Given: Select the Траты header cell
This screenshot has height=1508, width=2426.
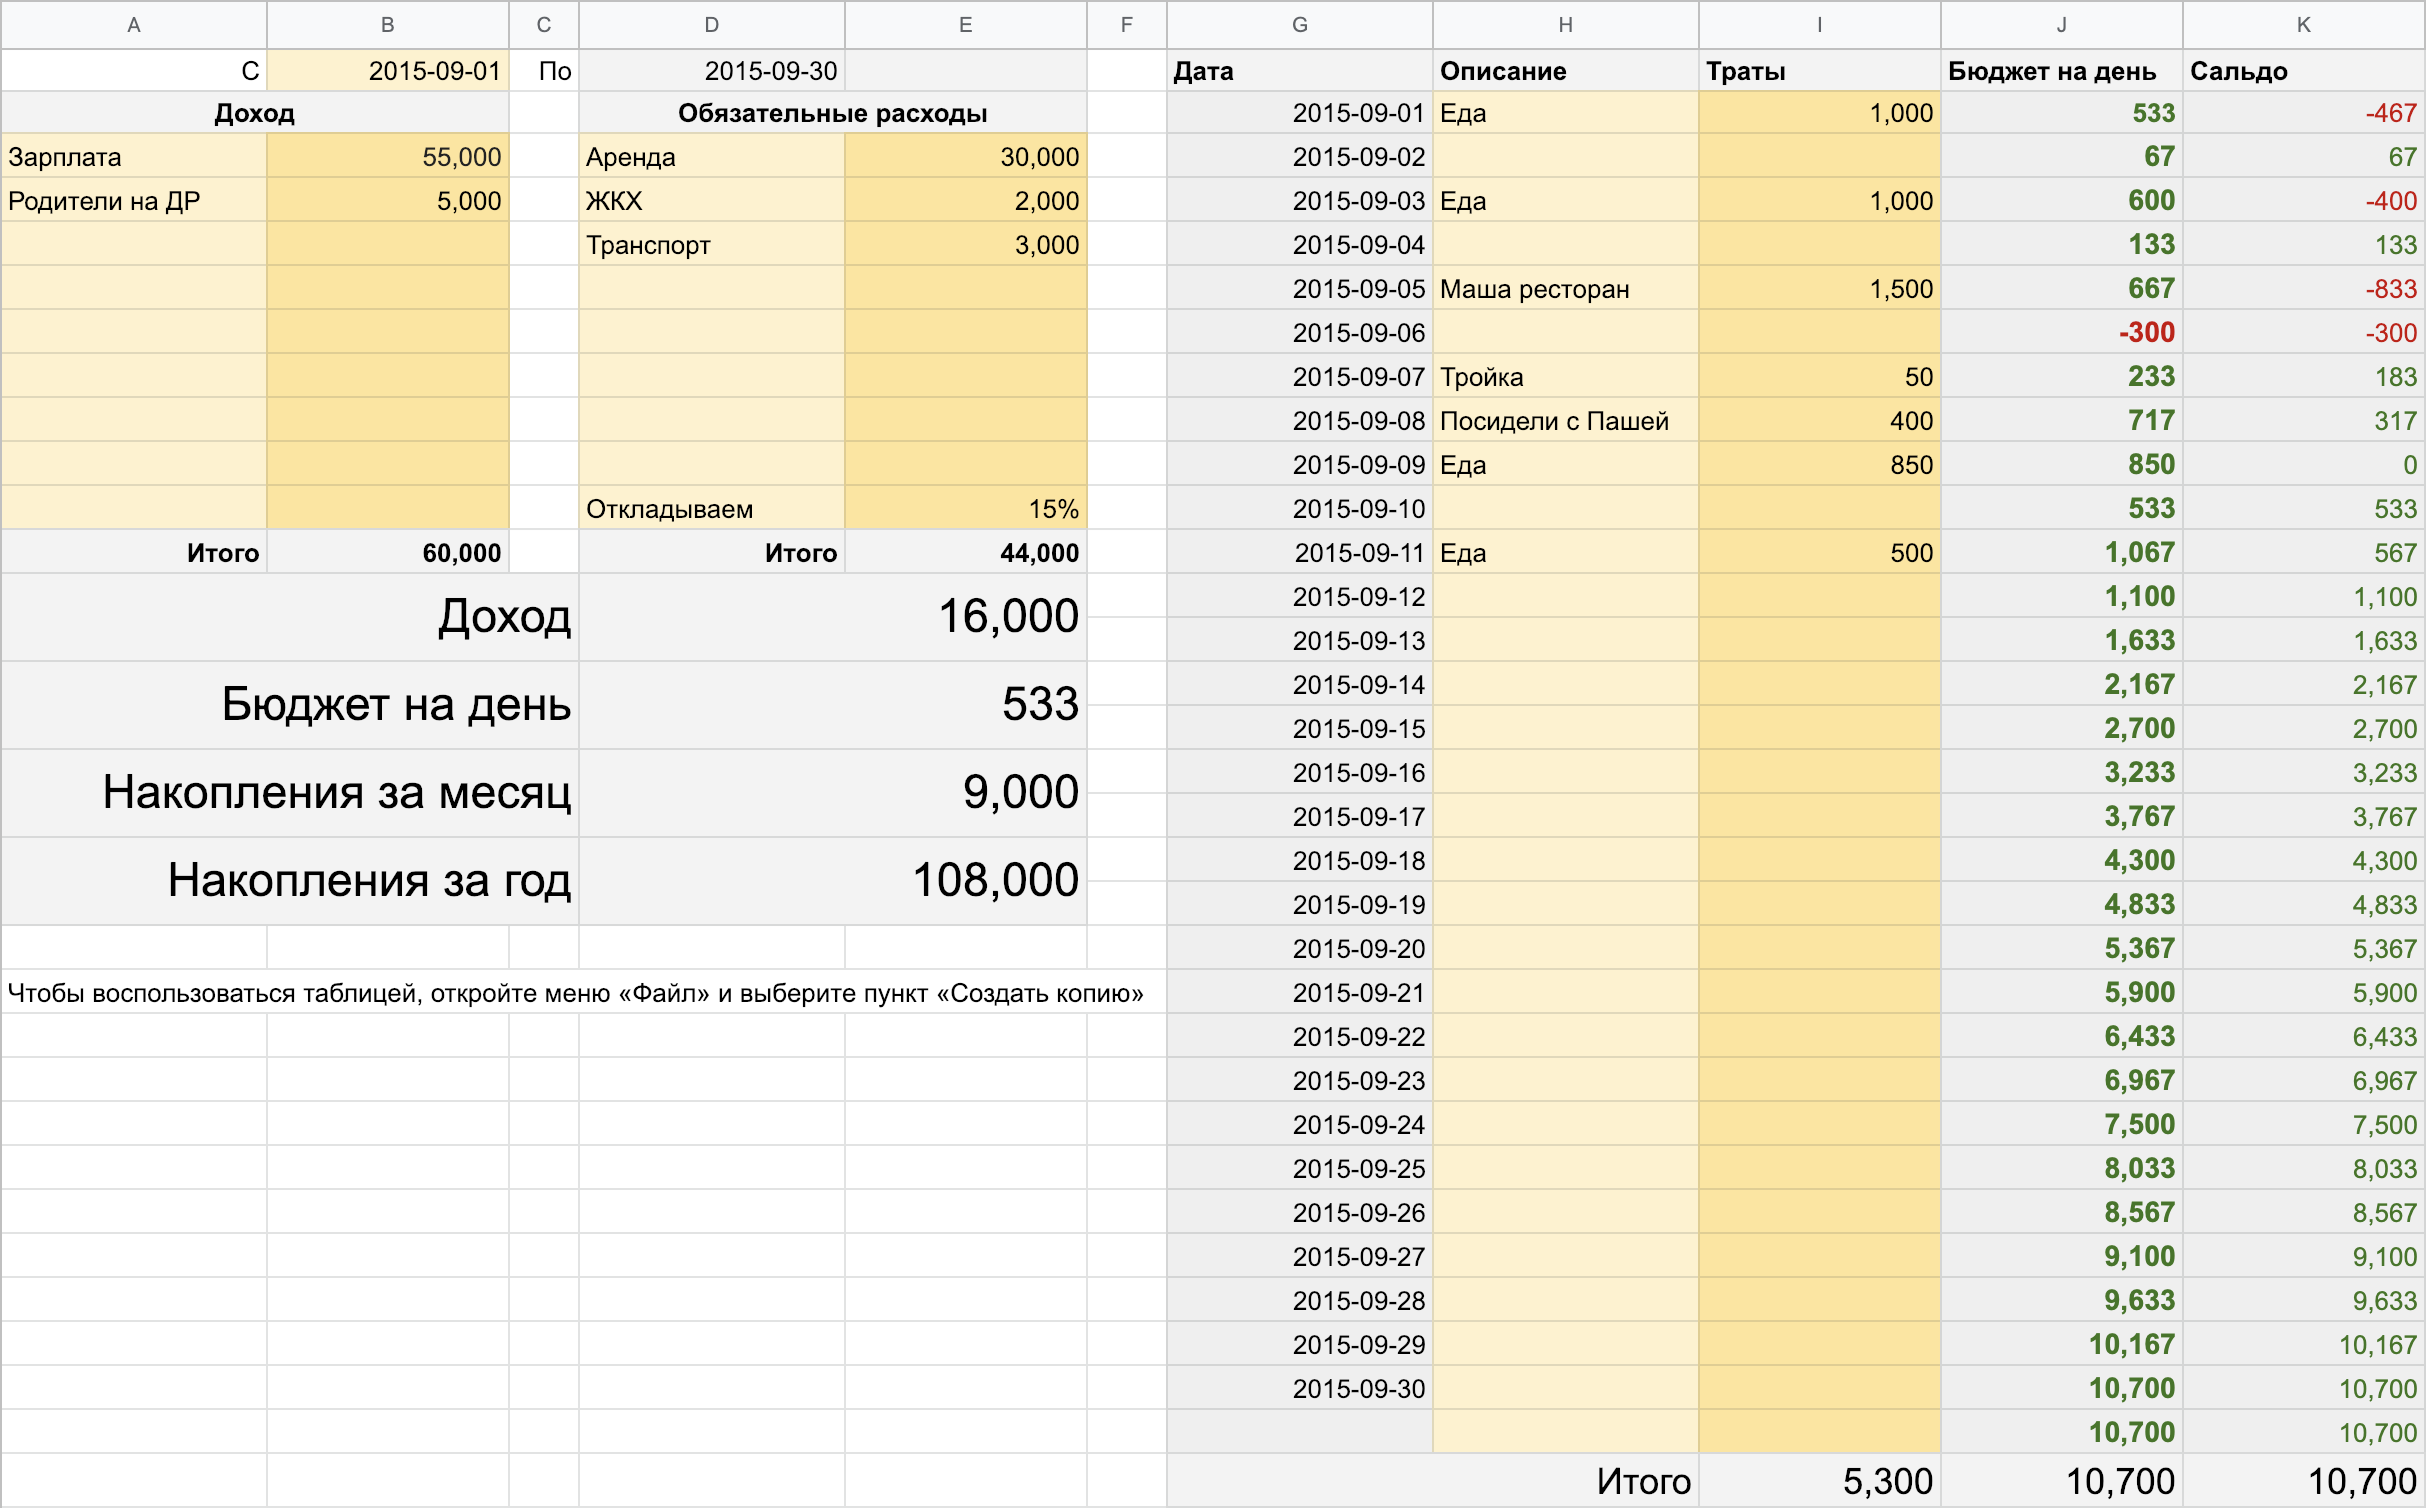Looking at the screenshot, I should [1819, 71].
